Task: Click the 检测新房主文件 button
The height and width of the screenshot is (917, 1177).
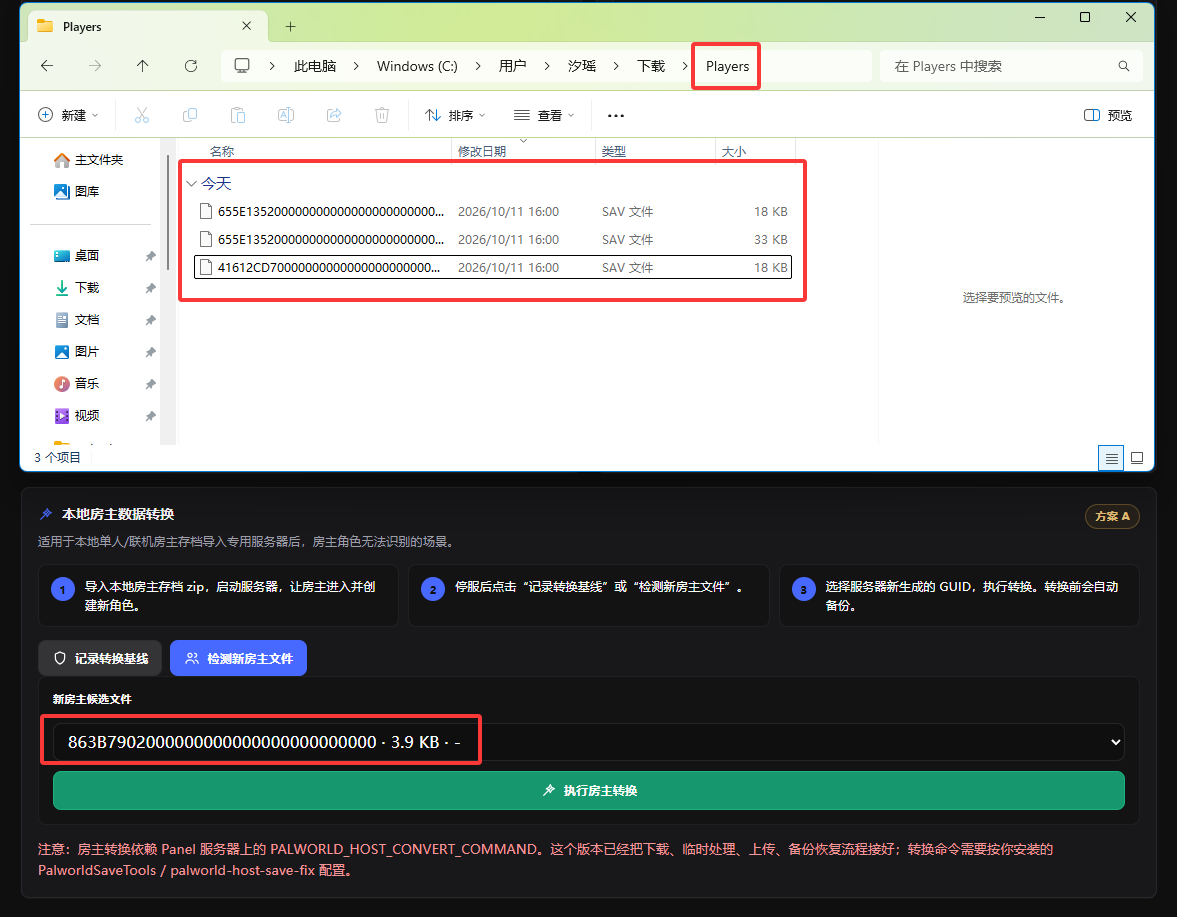Action: point(238,658)
